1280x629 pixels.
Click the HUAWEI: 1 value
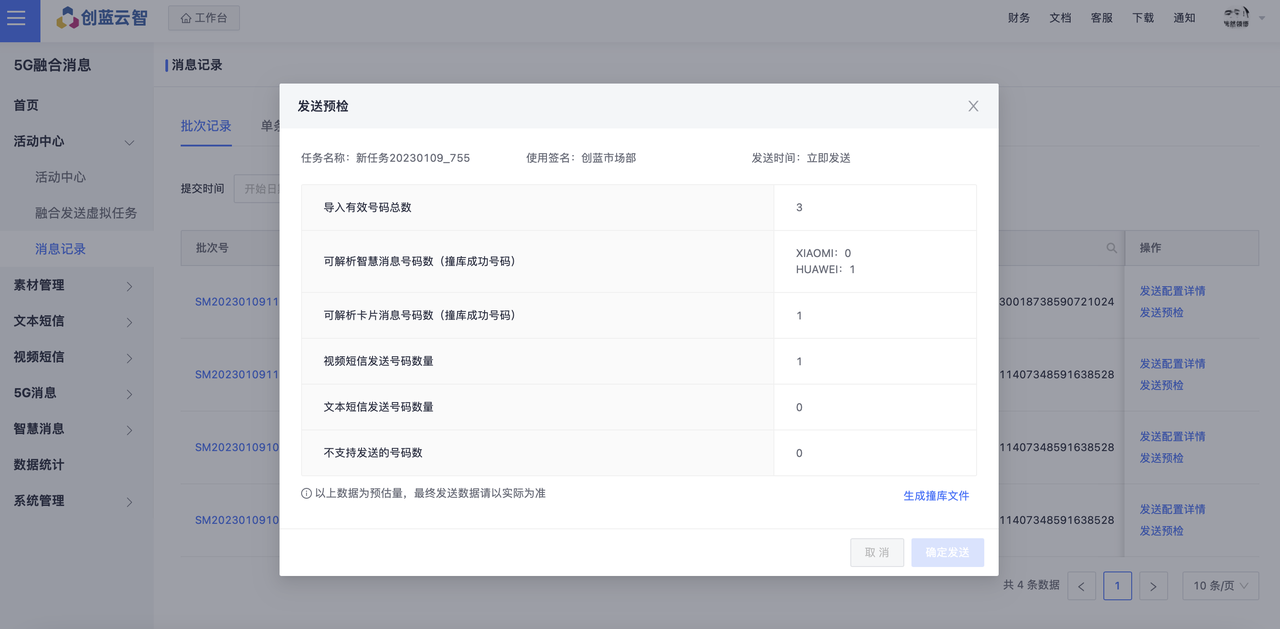(x=825, y=270)
